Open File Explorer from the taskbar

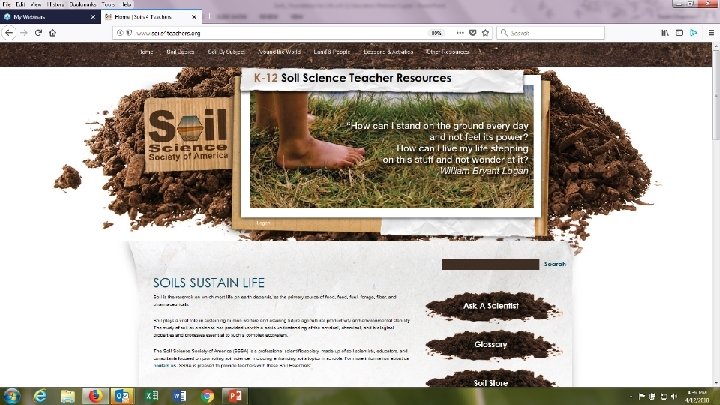coord(68,396)
